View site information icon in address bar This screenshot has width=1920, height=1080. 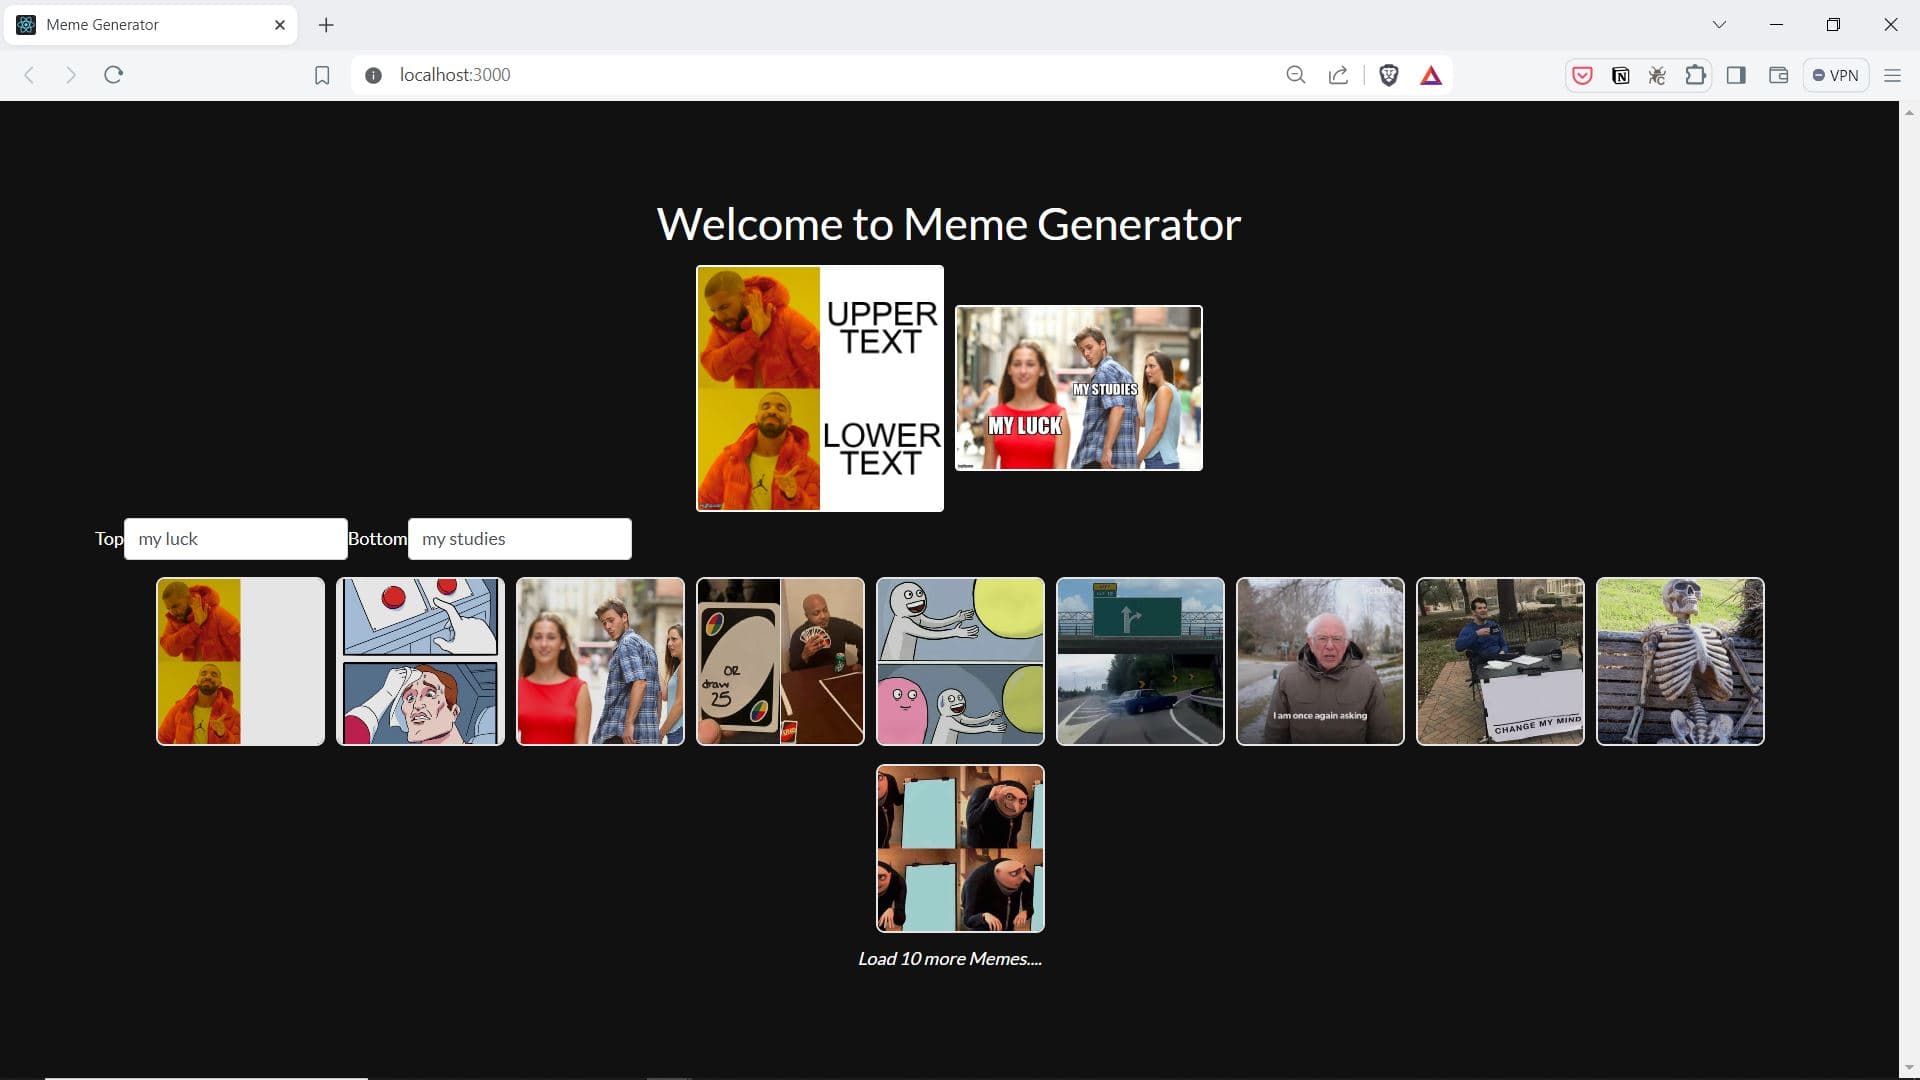[x=373, y=75]
